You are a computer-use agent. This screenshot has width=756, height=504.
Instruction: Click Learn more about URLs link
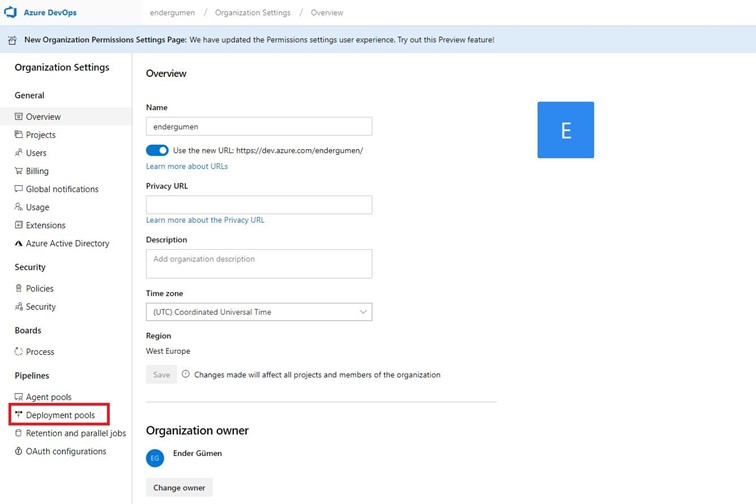click(187, 166)
